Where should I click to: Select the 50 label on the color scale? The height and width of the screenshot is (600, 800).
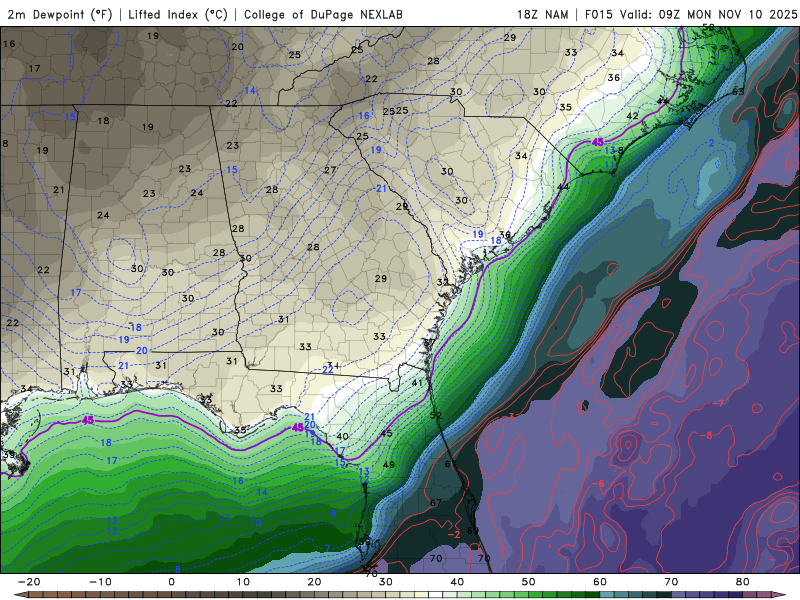pos(529,582)
